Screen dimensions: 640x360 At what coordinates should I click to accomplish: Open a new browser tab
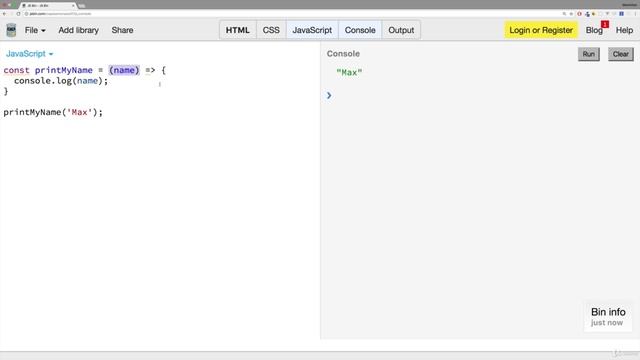tap(82, 6)
